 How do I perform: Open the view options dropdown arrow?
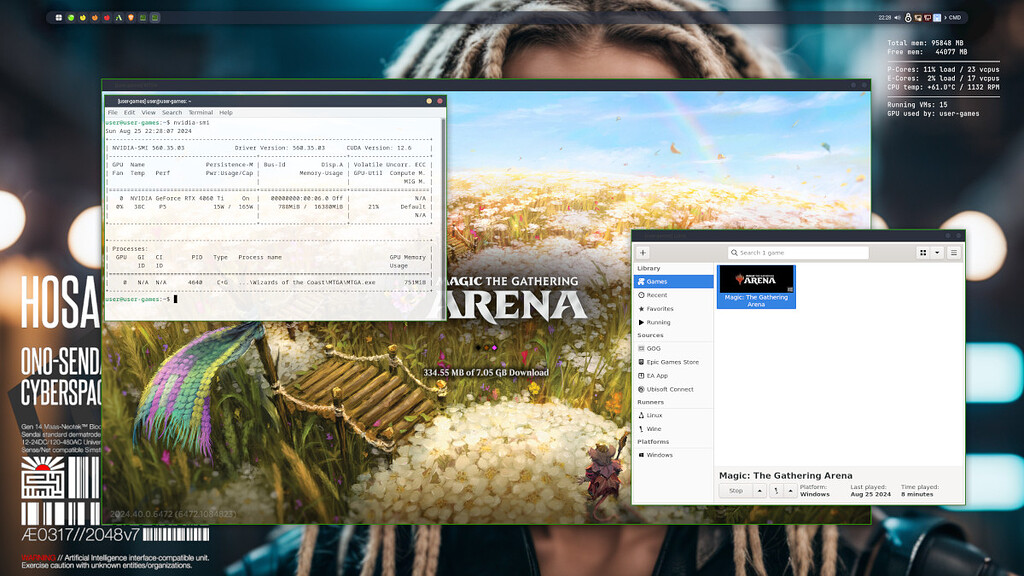[x=938, y=253]
